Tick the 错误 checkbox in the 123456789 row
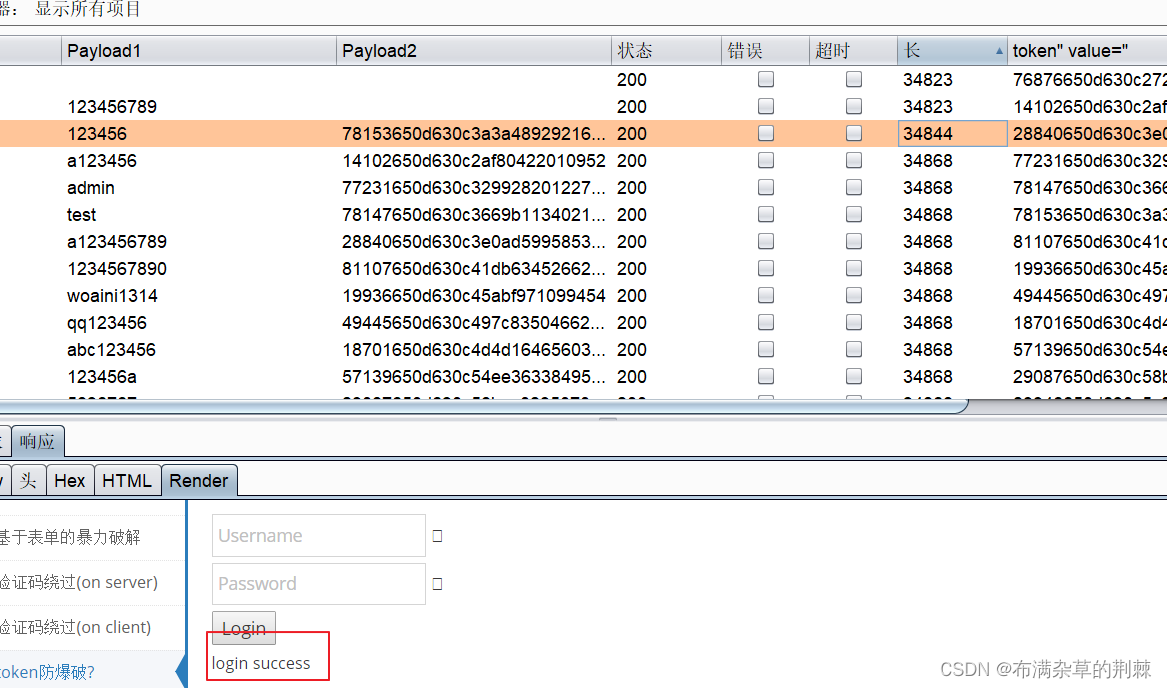Screen dimensions: 1167x688 [765, 106]
